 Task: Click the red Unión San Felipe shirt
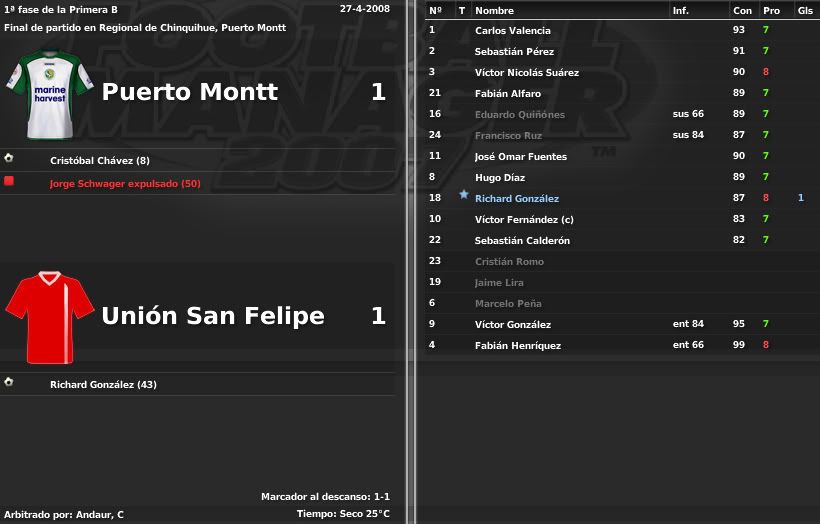click(50, 317)
